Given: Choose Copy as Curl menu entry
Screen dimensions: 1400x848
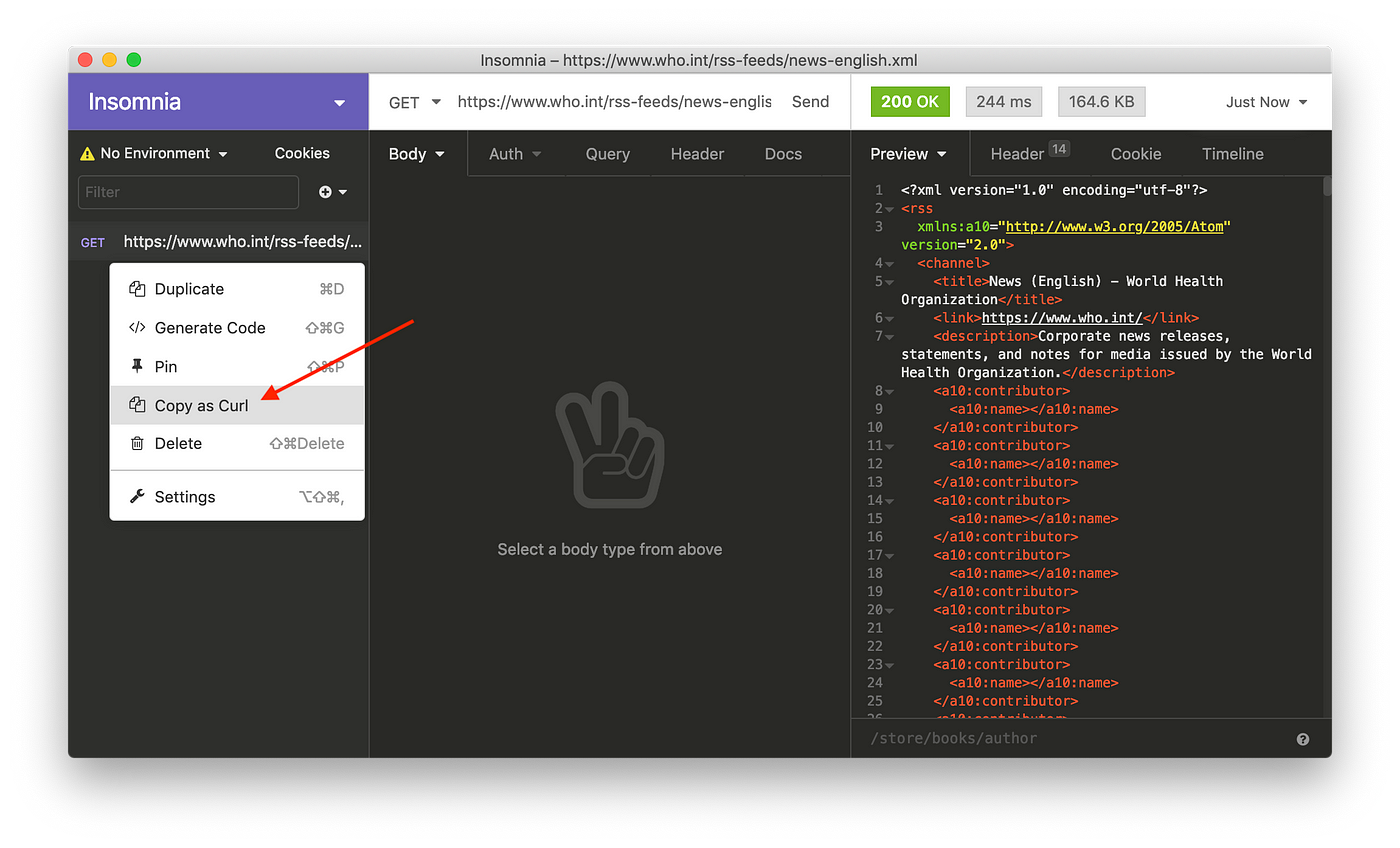Looking at the screenshot, I should click(x=237, y=405).
